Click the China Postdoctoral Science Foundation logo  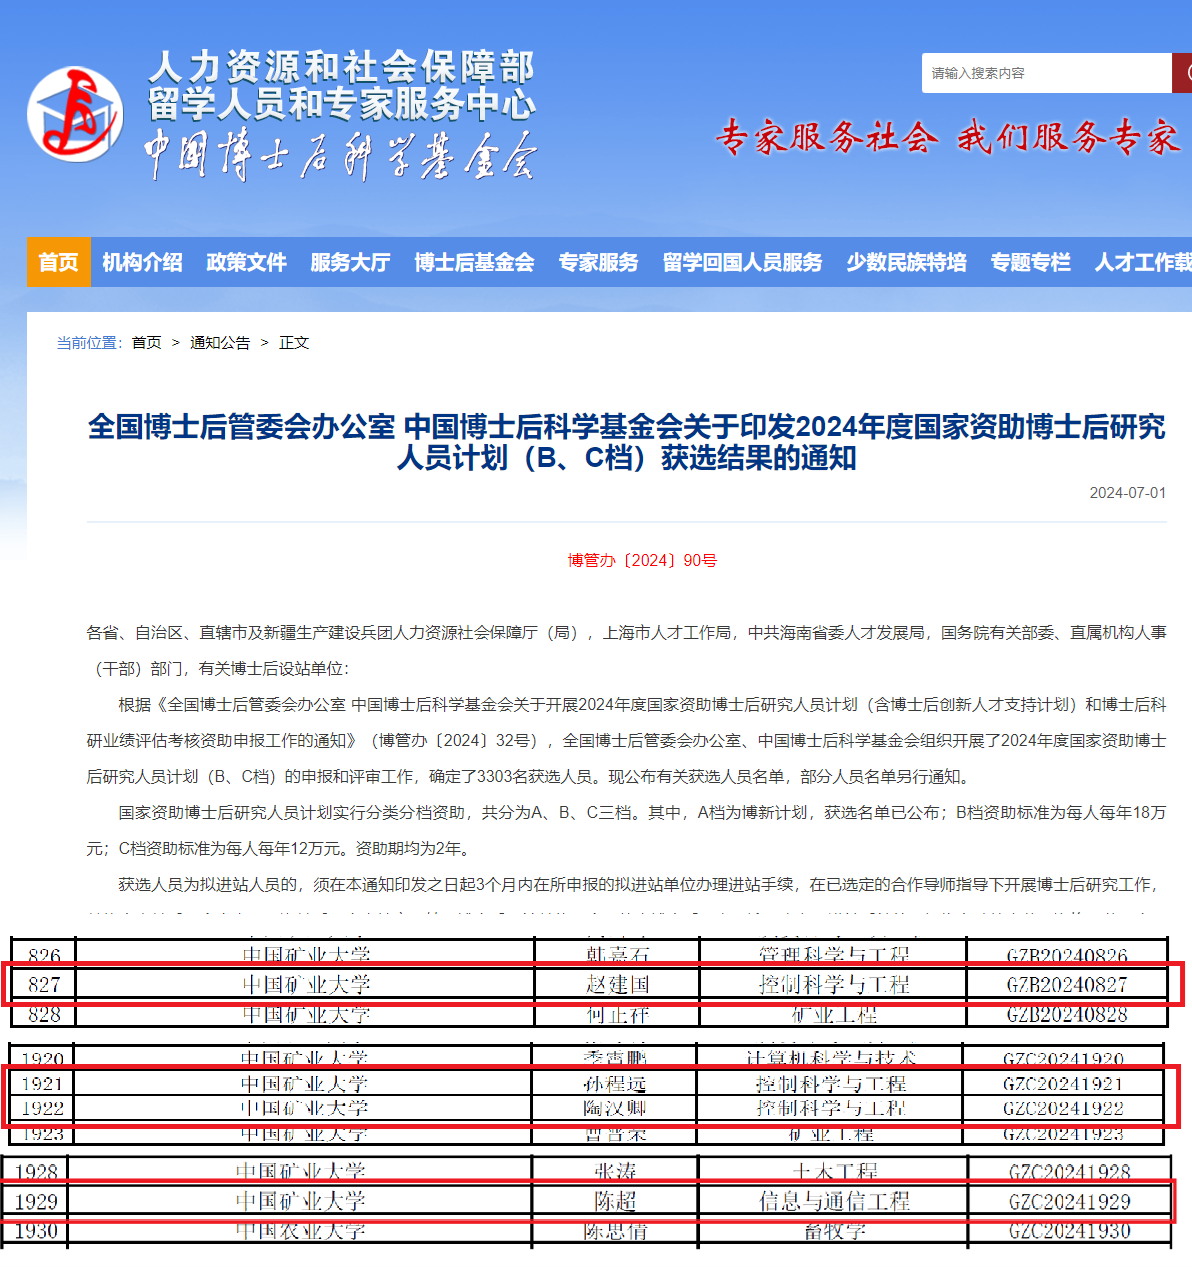tap(75, 114)
